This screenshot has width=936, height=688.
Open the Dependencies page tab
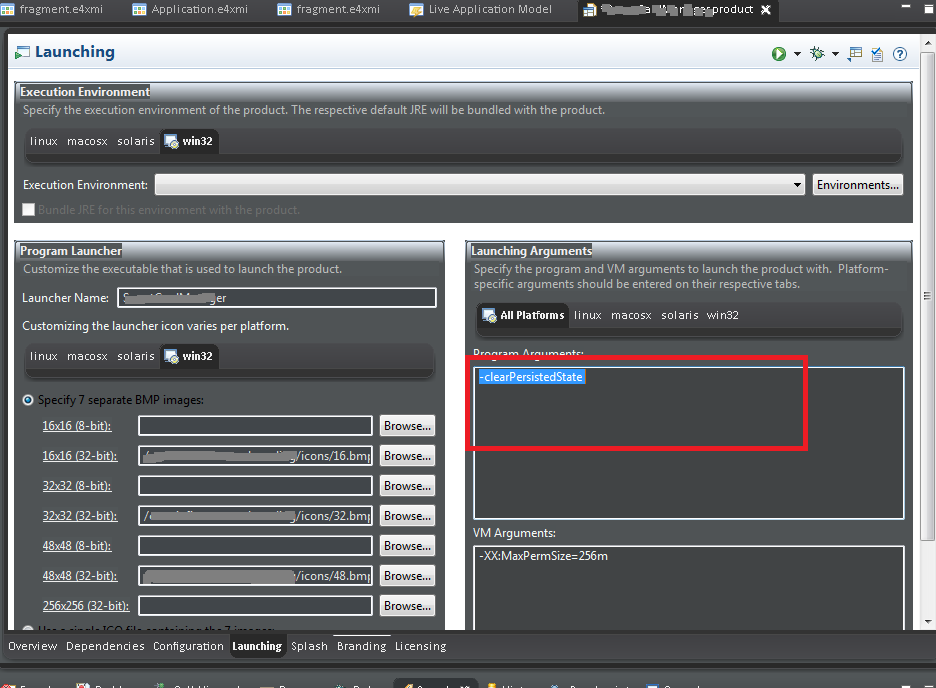click(105, 646)
